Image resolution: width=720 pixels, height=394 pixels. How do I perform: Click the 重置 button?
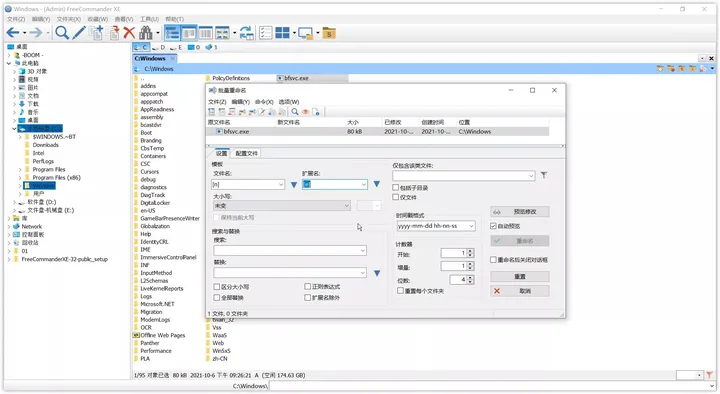click(x=519, y=276)
